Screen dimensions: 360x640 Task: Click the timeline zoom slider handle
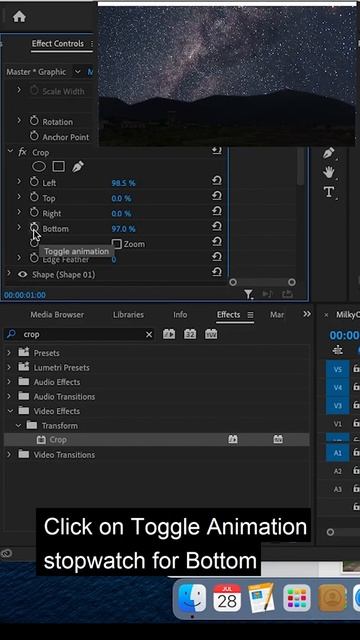tap(330, 532)
